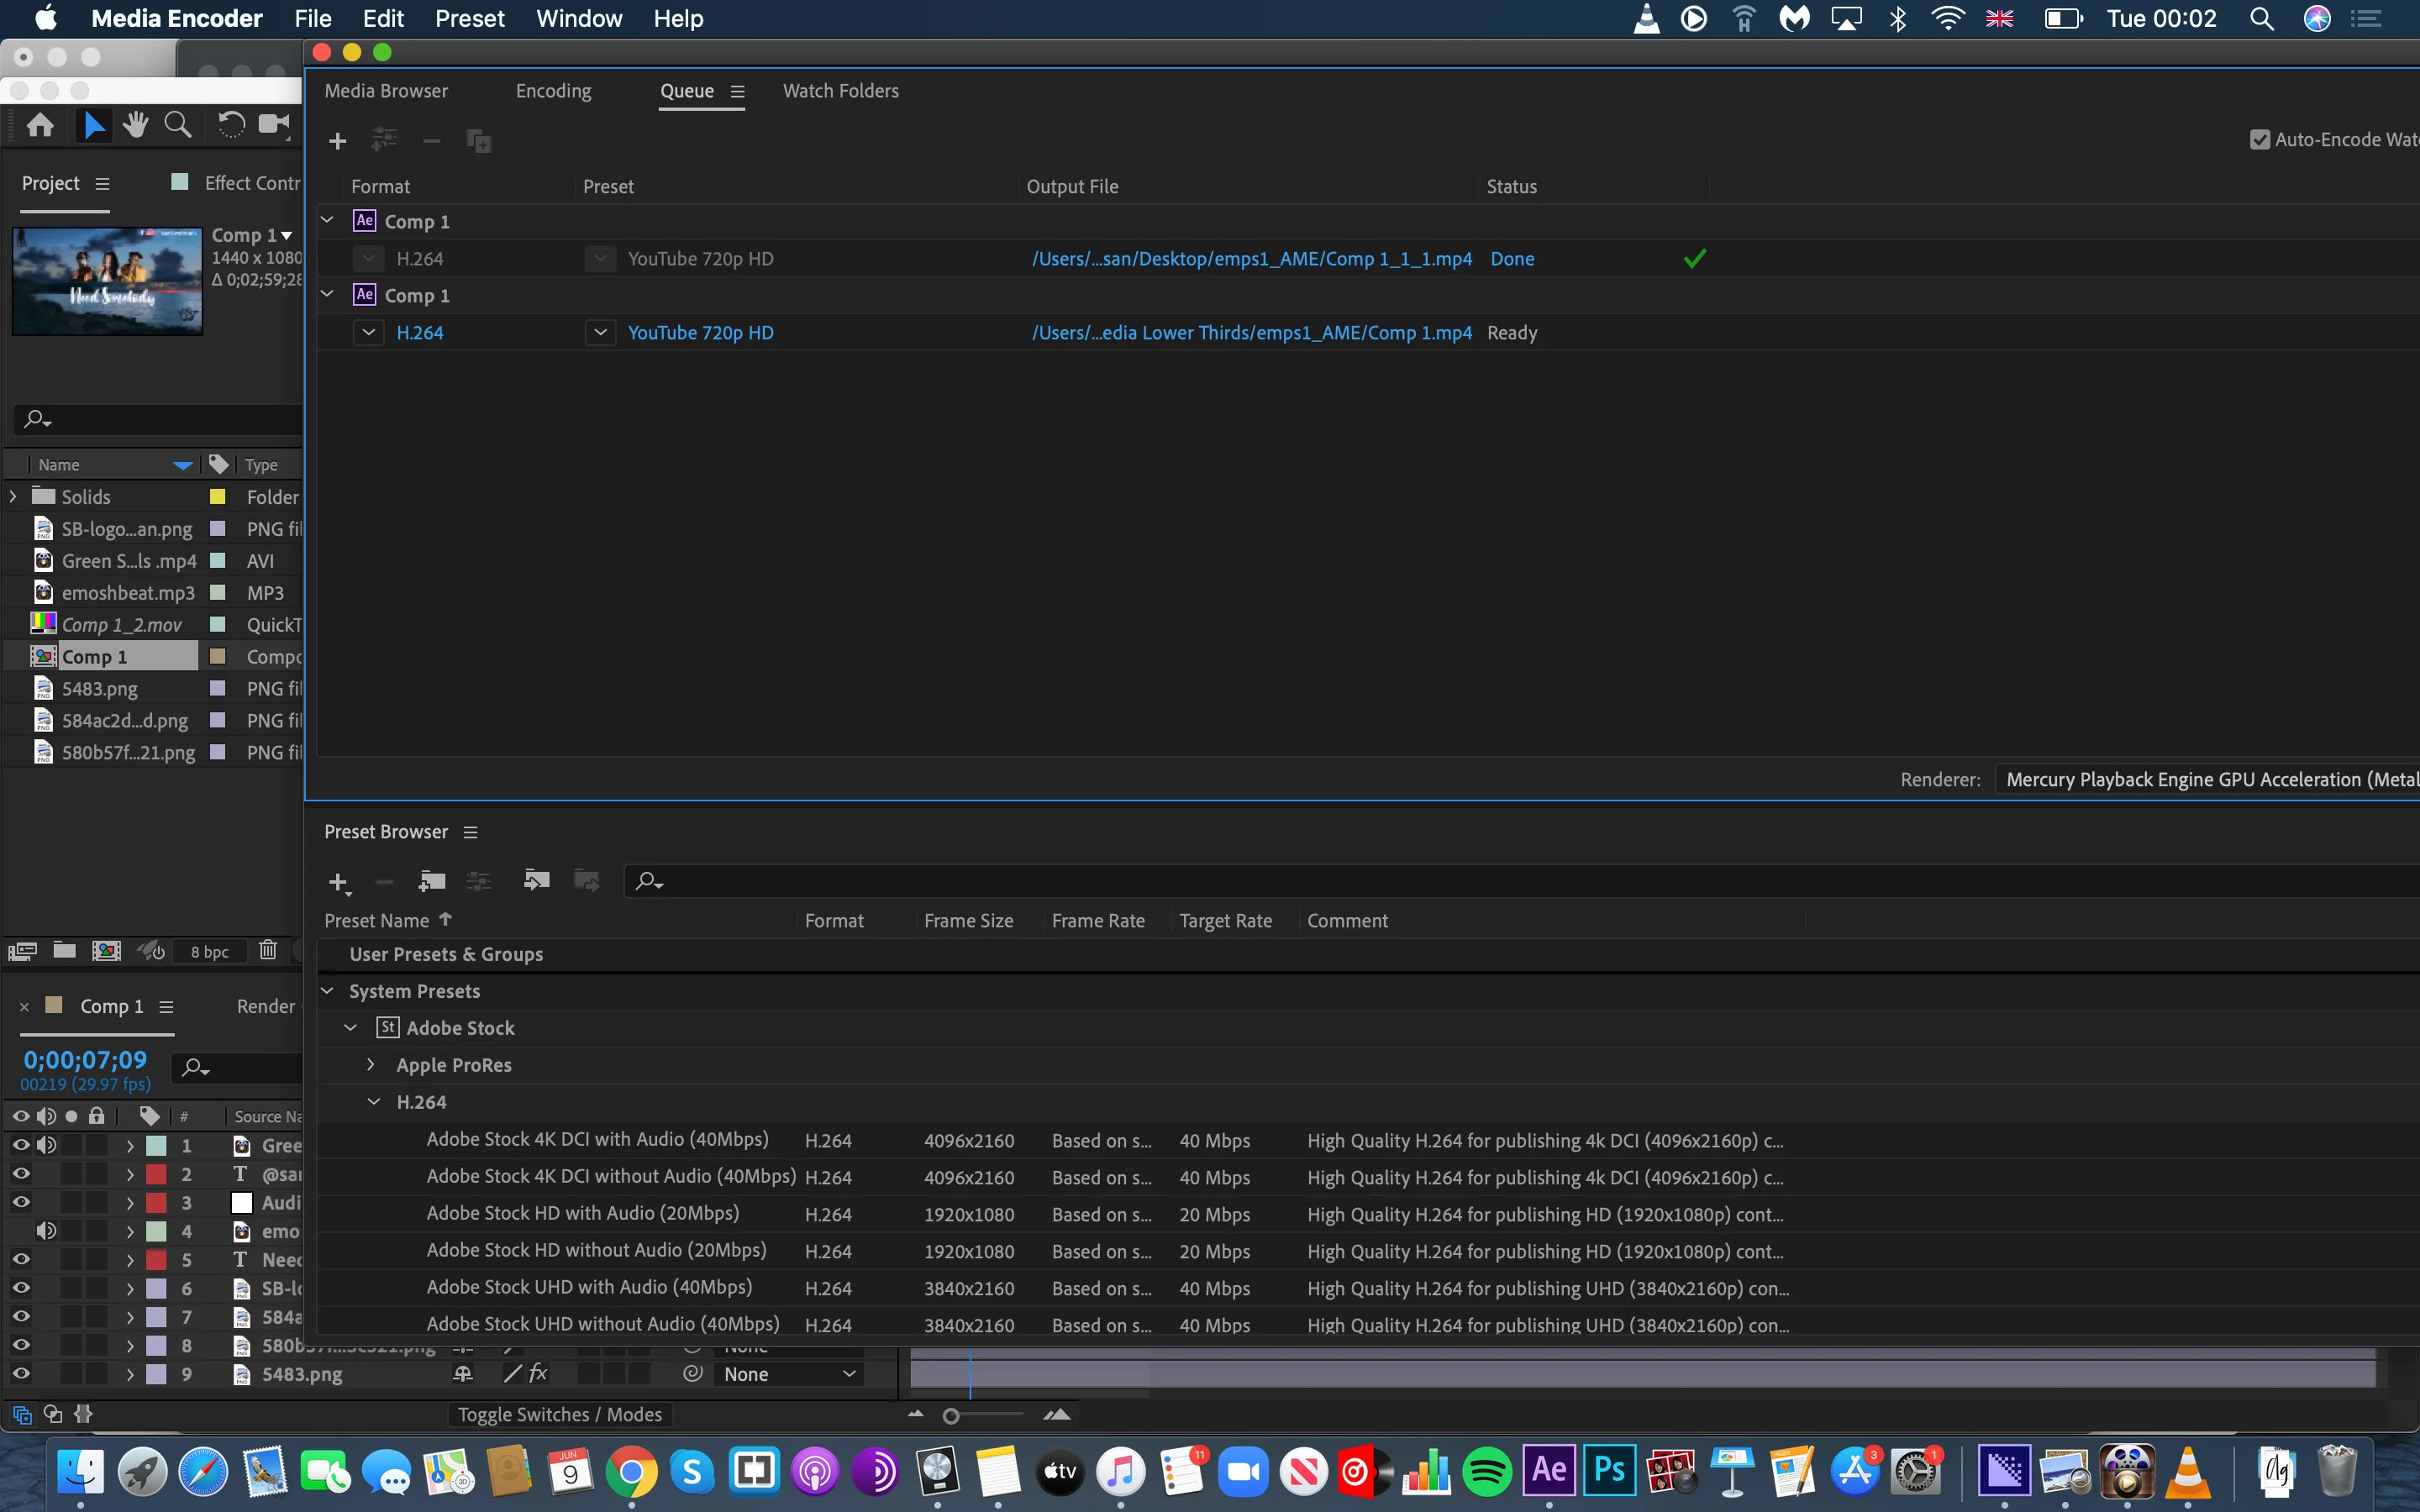Expand the Apple ProRes preset group
The image size is (2420, 1512).
click(371, 1065)
